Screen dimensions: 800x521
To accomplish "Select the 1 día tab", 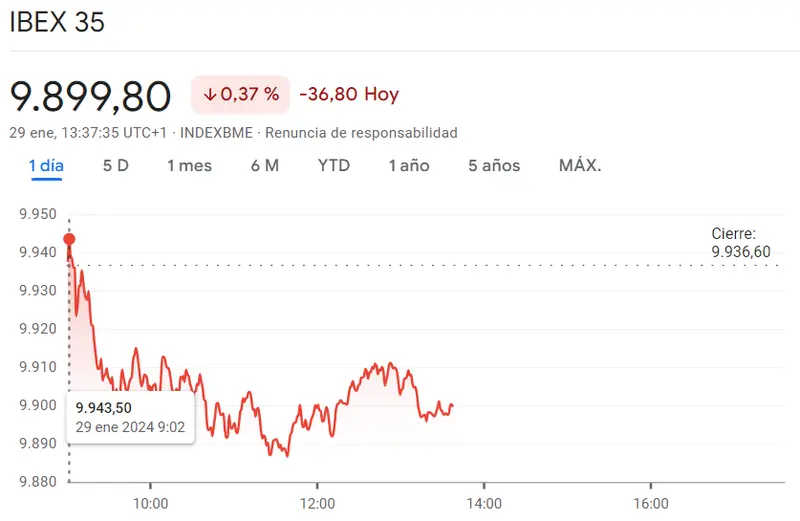I will tap(46, 165).
